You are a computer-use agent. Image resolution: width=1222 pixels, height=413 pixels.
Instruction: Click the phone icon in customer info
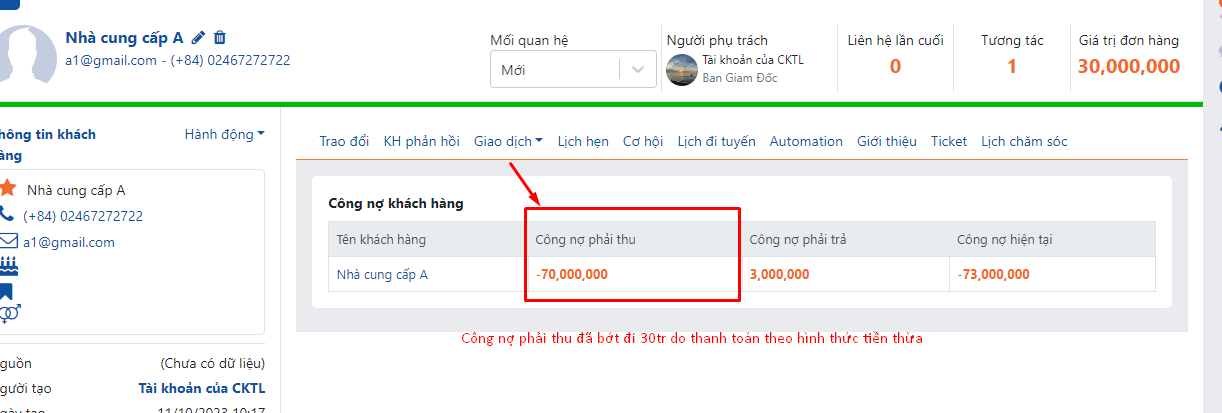click(7, 215)
